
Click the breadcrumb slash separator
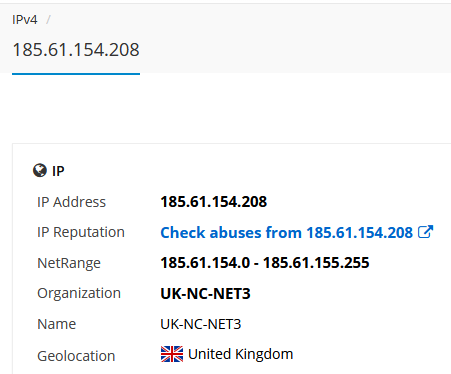pyautogui.click(x=48, y=20)
